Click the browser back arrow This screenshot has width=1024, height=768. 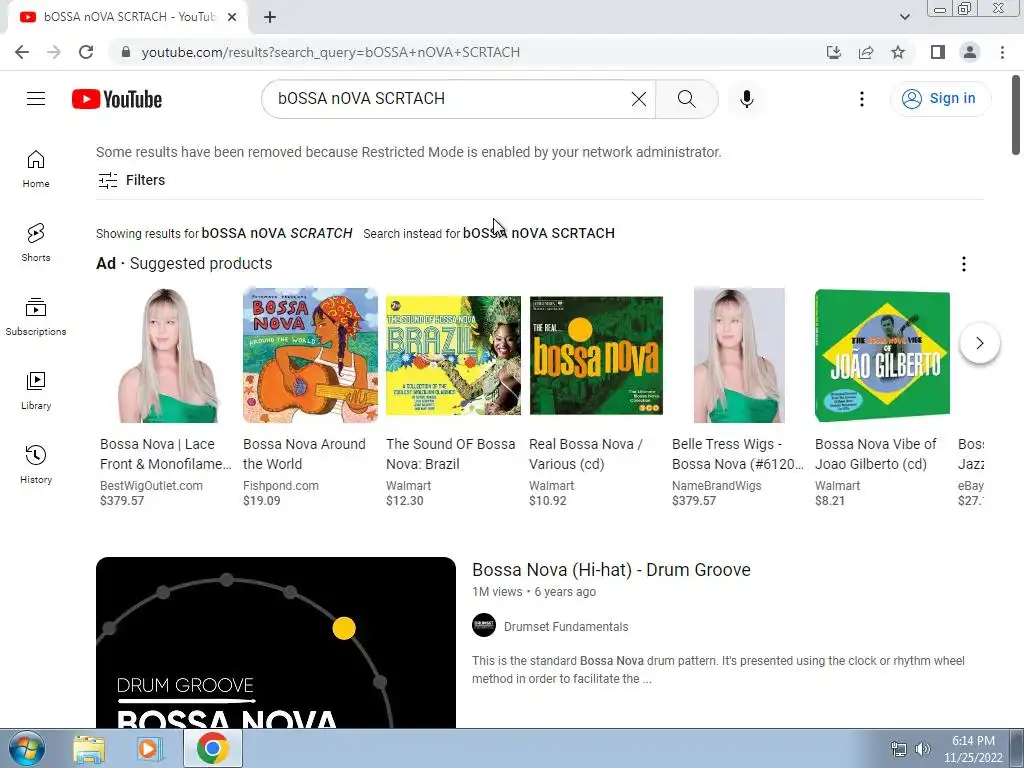[x=22, y=52]
